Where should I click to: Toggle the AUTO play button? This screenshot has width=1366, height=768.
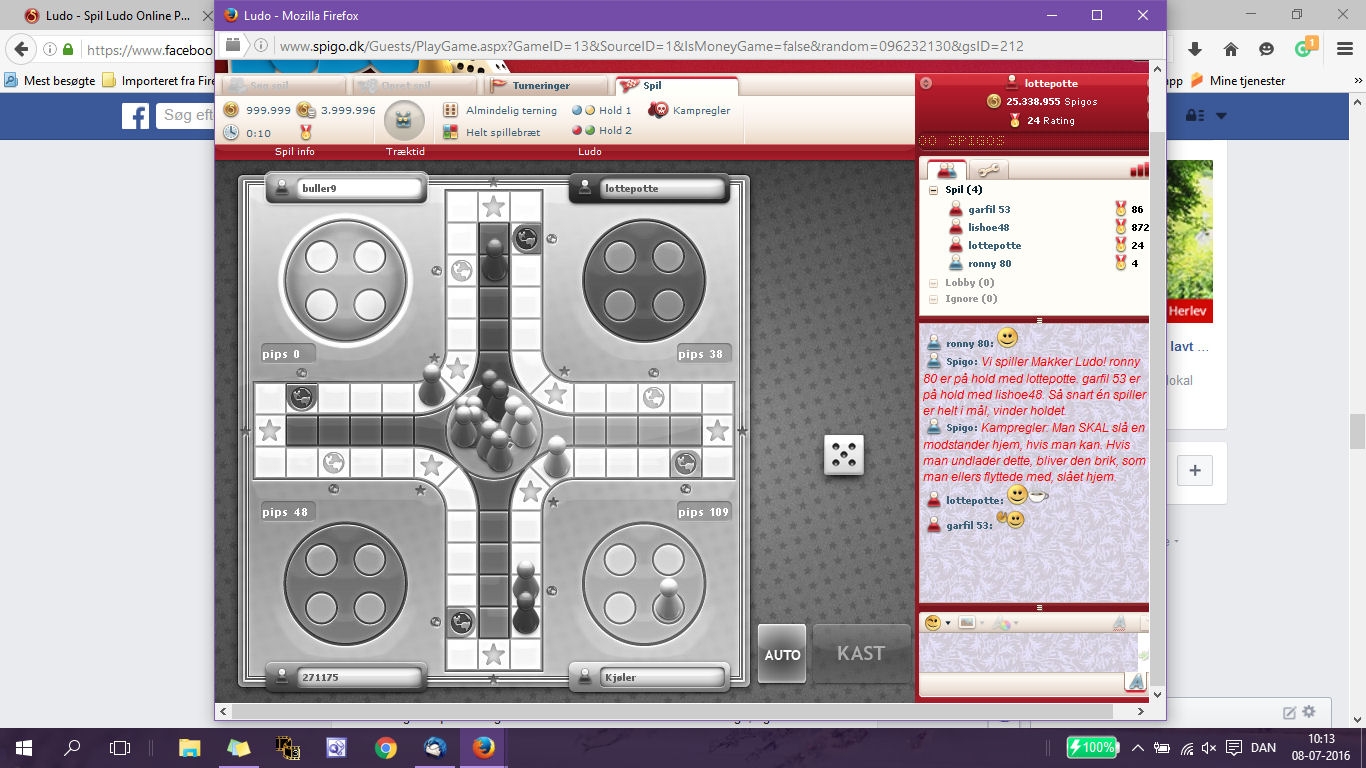(782, 654)
